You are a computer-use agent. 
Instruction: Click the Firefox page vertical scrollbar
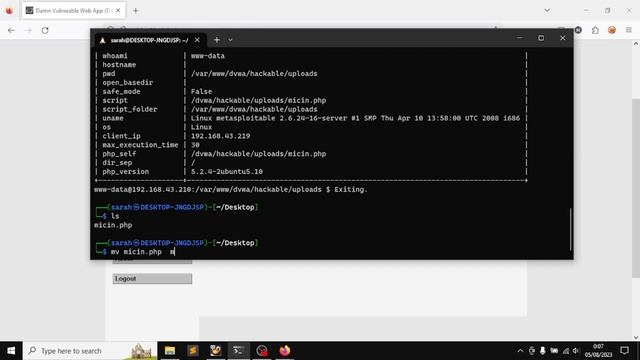tap(636, 189)
